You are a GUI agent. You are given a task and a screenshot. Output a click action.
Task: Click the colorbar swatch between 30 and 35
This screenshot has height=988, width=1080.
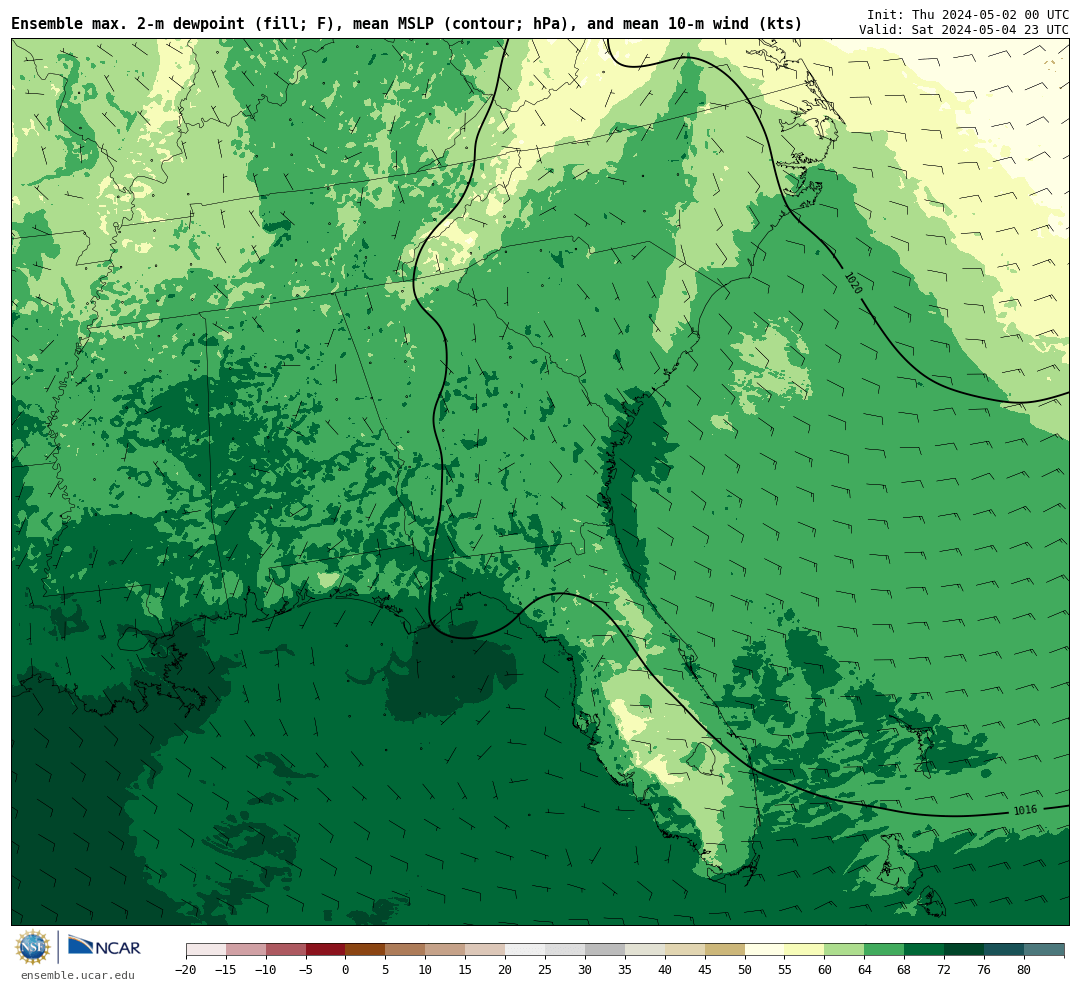point(605,950)
